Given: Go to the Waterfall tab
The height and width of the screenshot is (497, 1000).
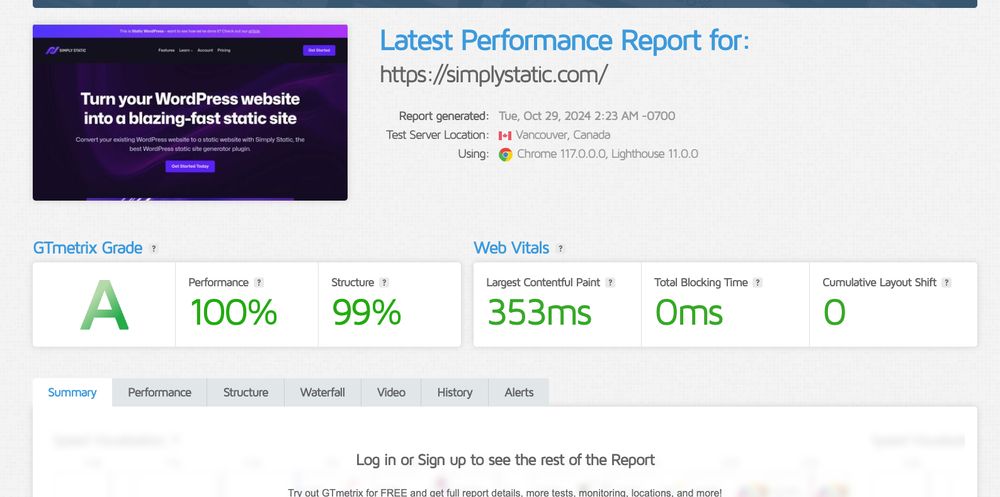Looking at the screenshot, I should 323,392.
